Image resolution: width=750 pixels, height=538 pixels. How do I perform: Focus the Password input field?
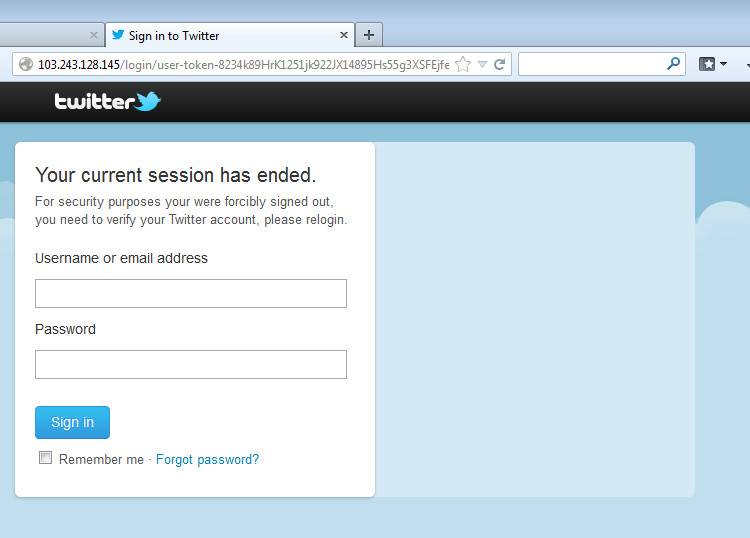[x=191, y=364]
